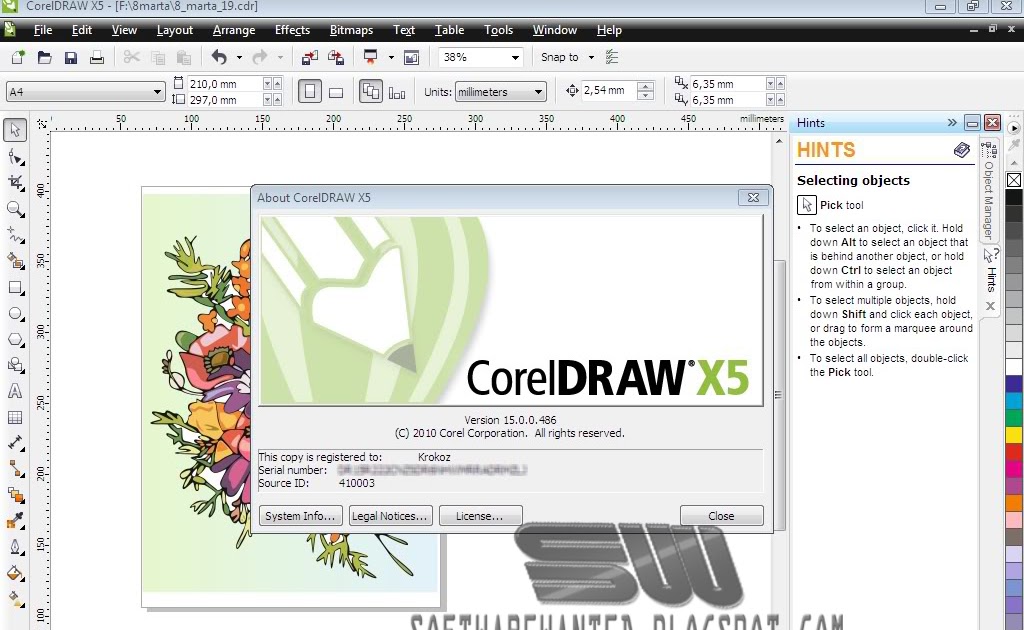Select the Dimension tool
Image resolution: width=1024 pixels, height=630 pixels.
pyautogui.click(x=15, y=443)
